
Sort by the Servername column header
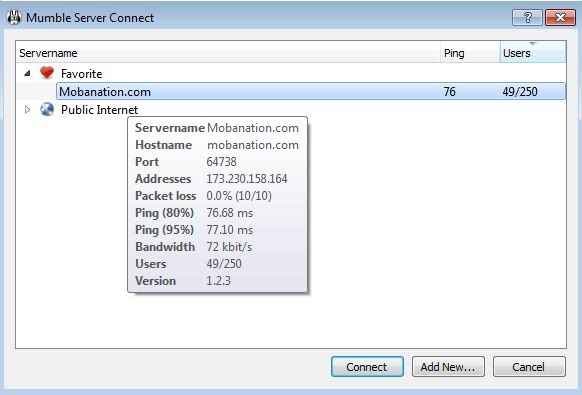click(x=228, y=53)
